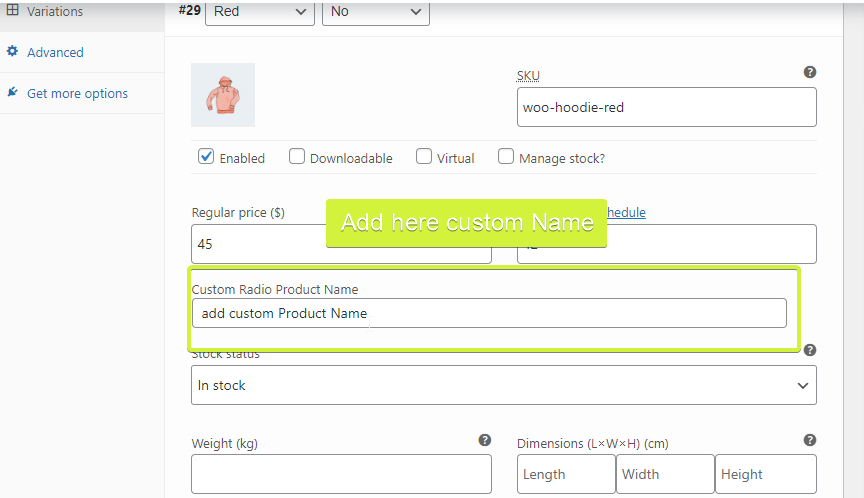Open the Advanced tab
Screen dimensions: 864x498
pyautogui.click(x=55, y=52)
